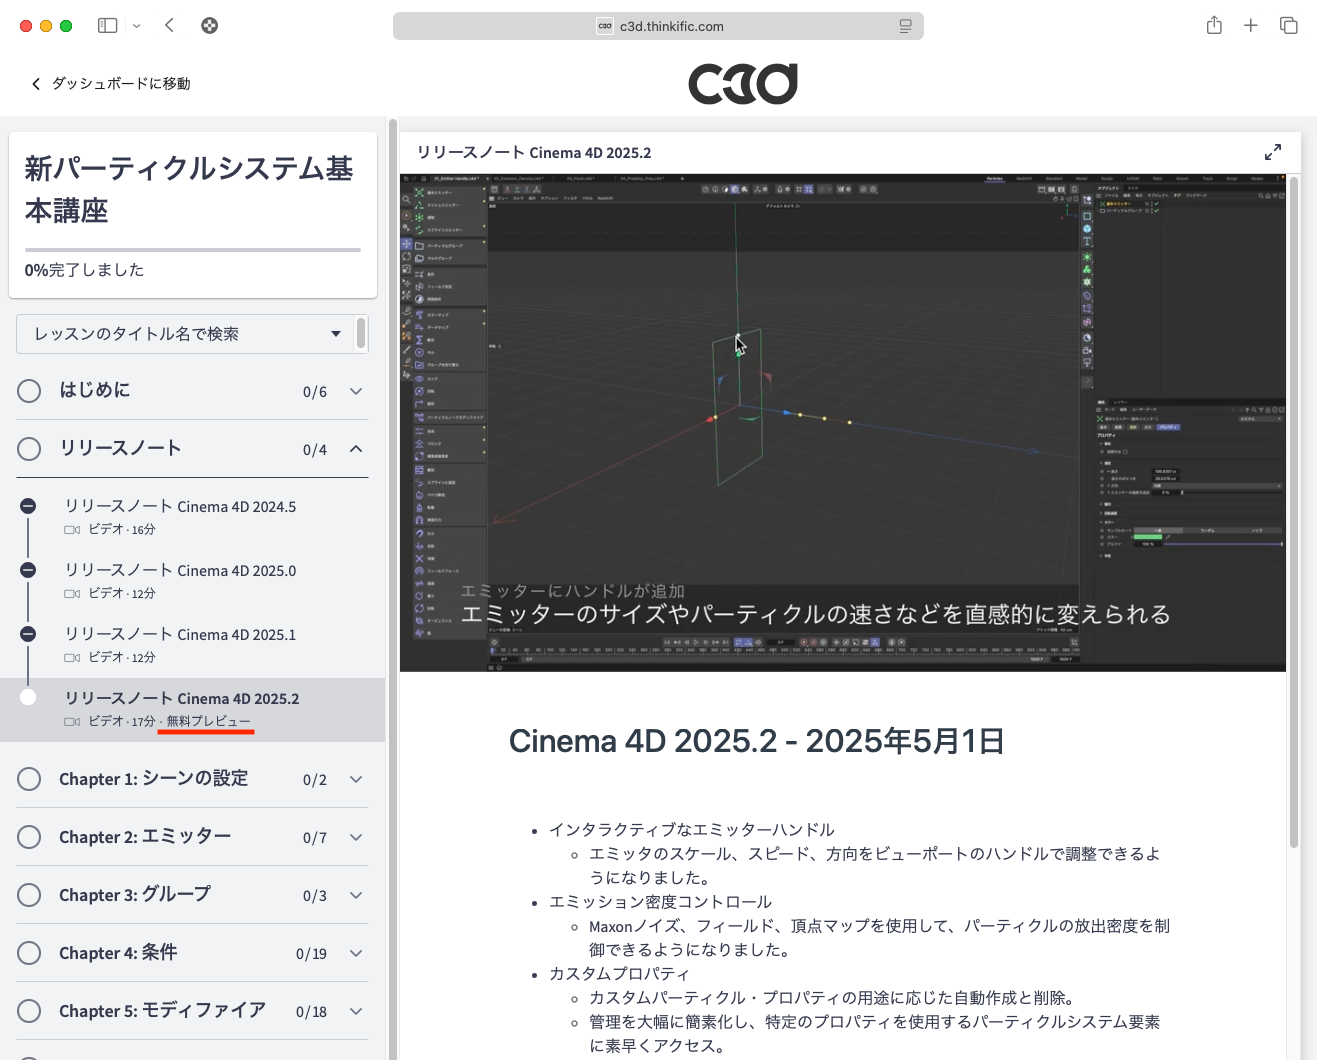1317x1060 pixels.
Task: Open the Chapter 4: 条件 section title
Action: tap(118, 953)
